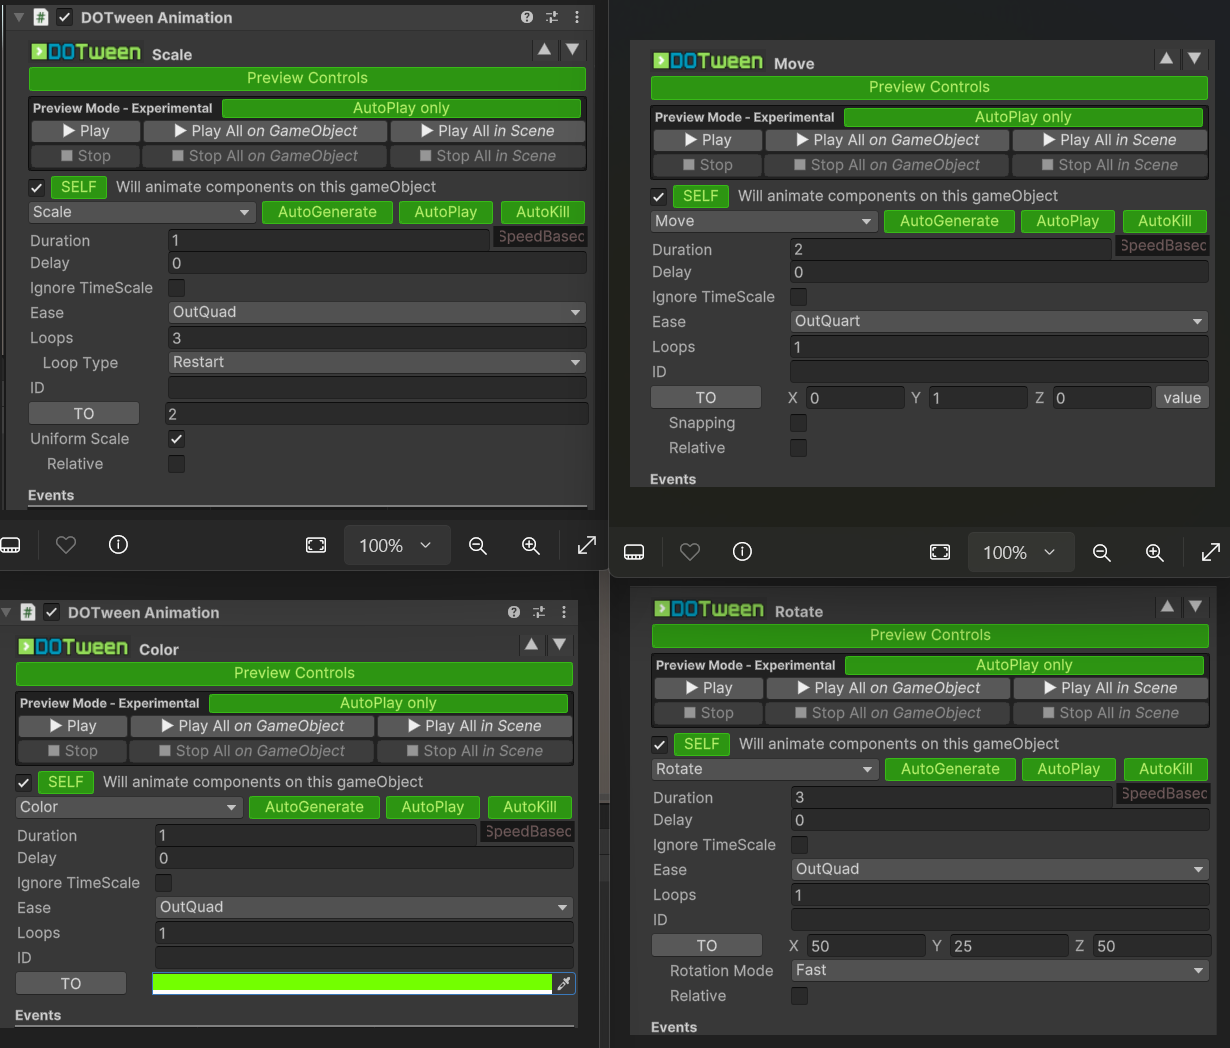
Task: Click Duration field in Move panel
Action: (x=951, y=249)
